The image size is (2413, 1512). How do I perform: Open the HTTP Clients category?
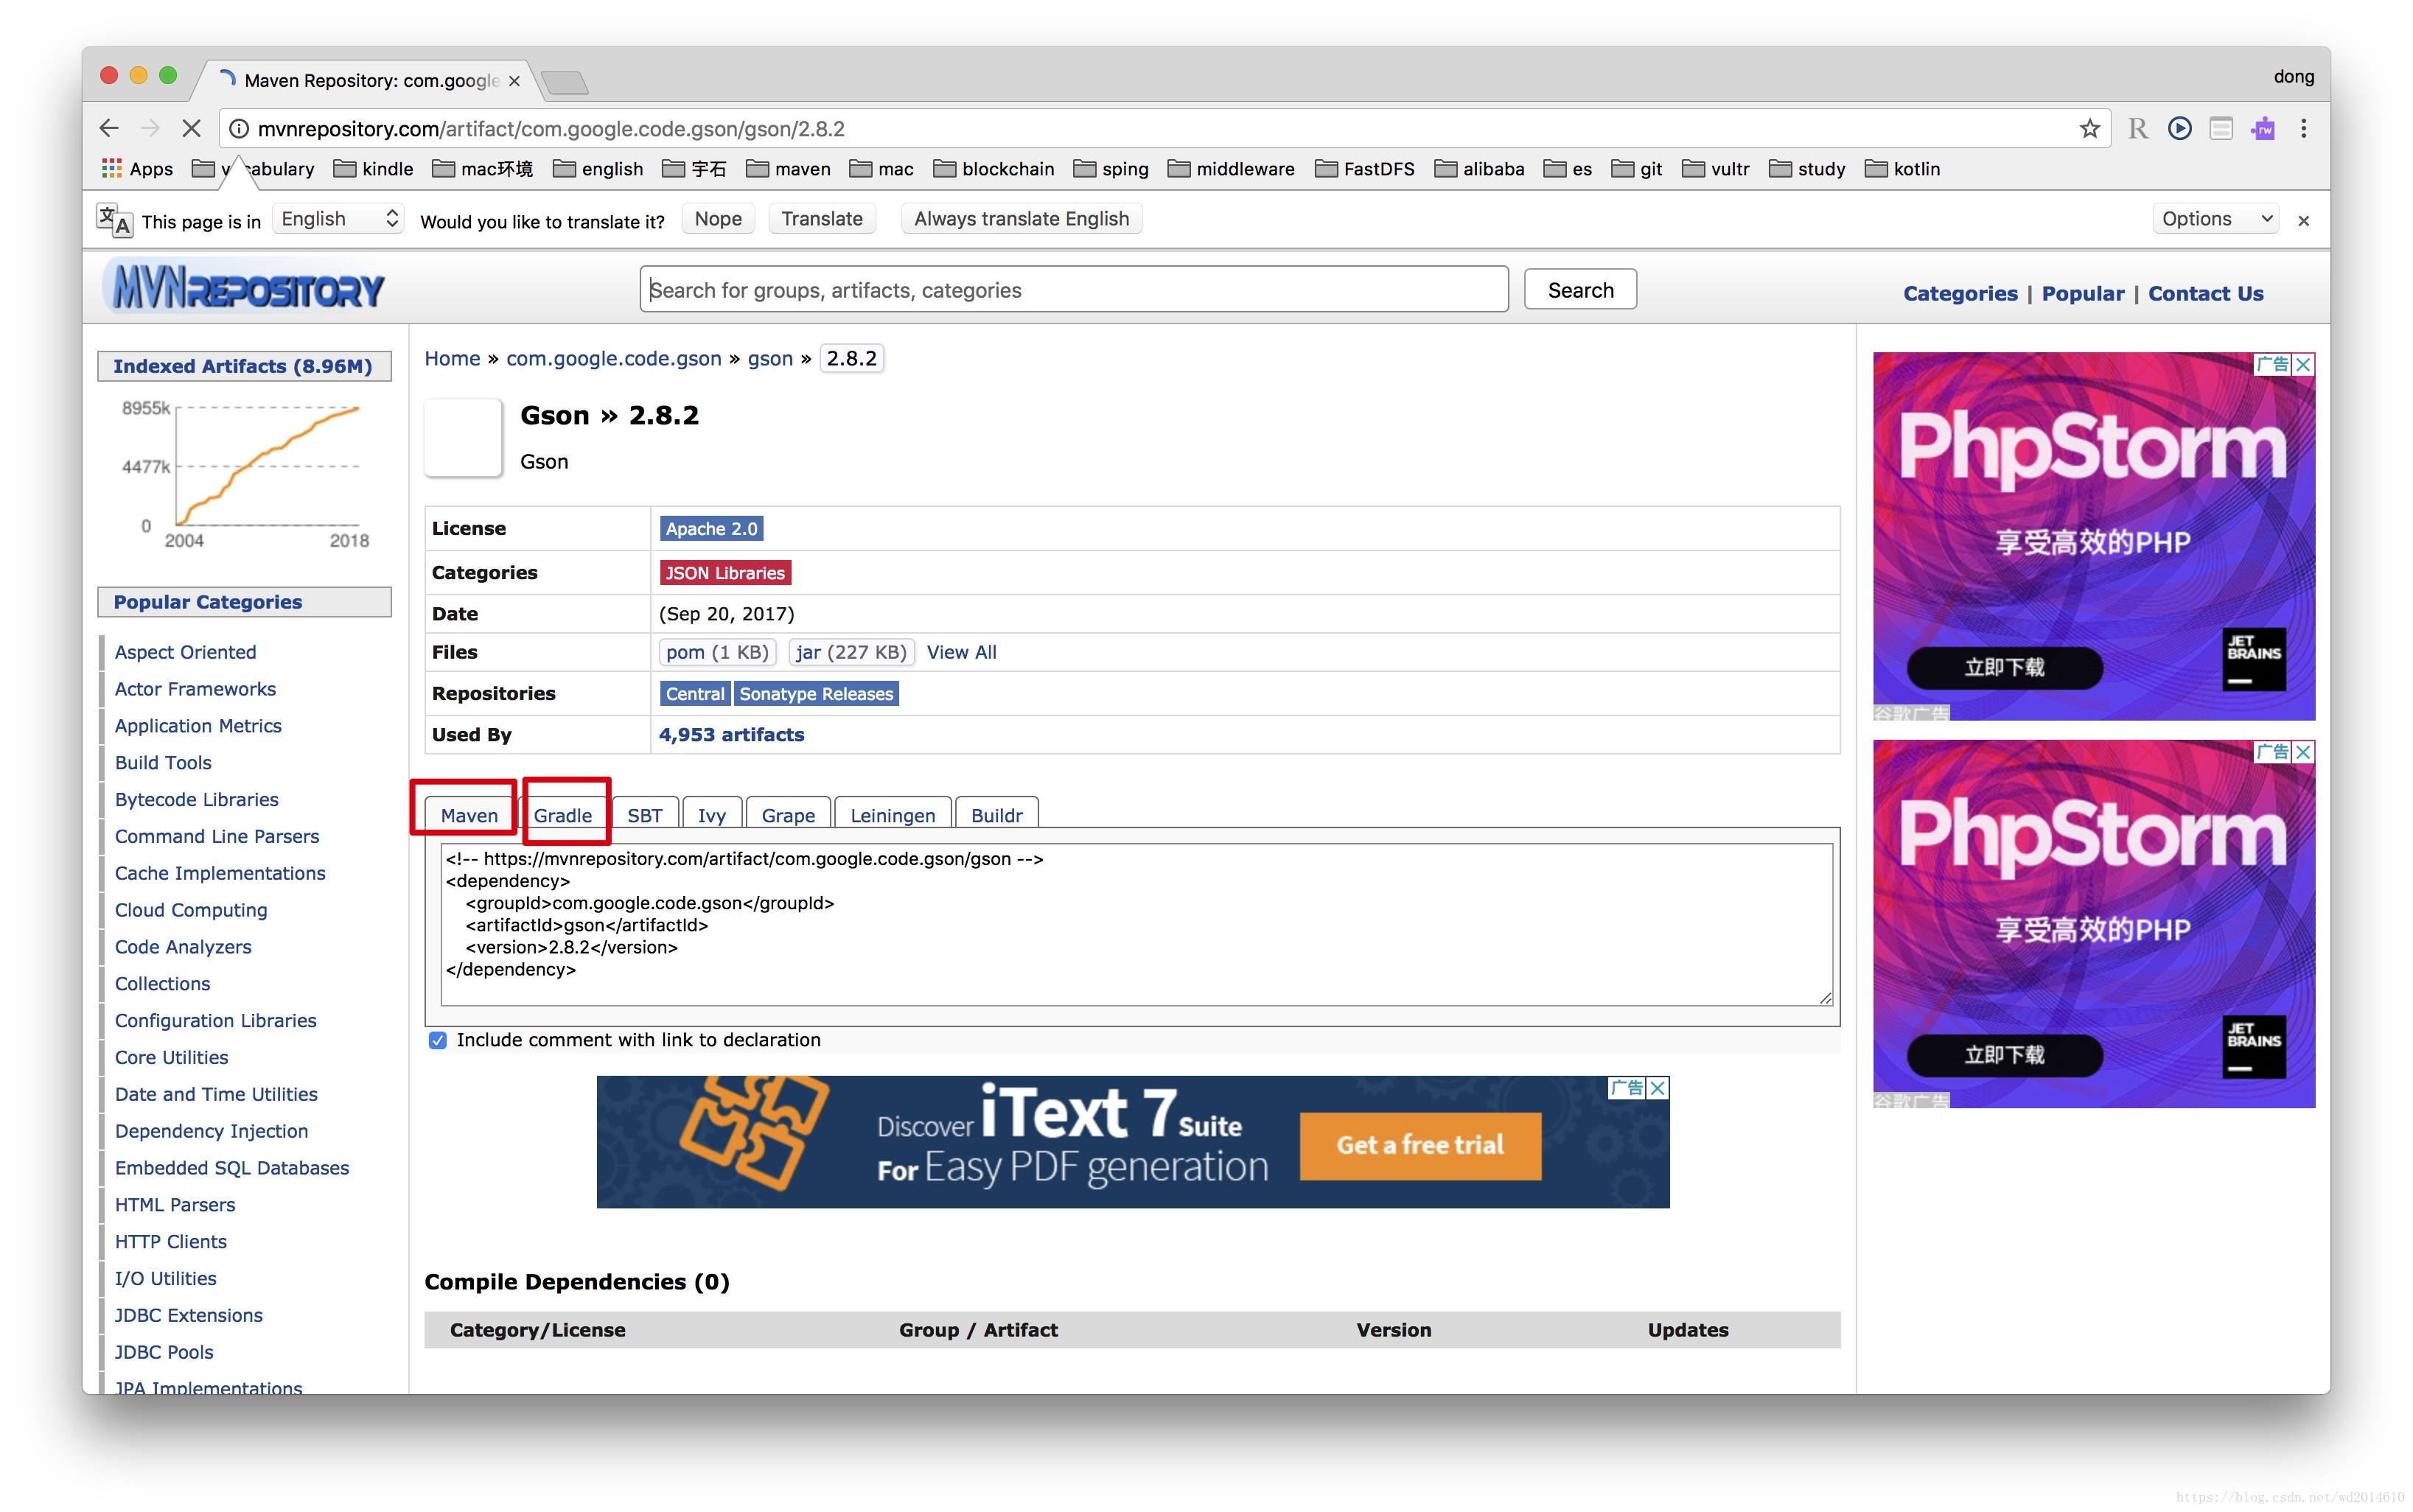click(x=170, y=1241)
